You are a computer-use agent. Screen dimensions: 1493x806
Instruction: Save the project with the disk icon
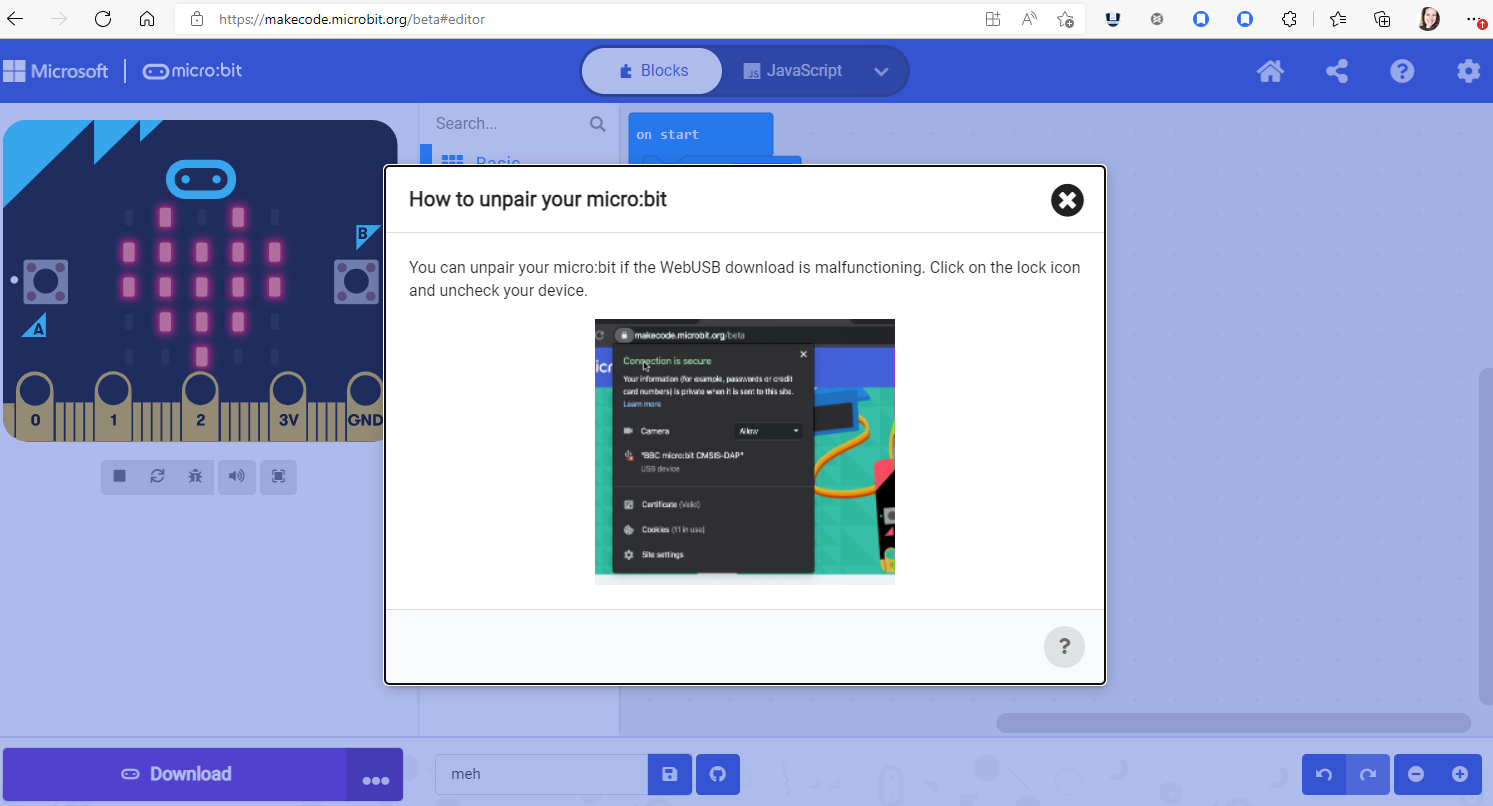pos(669,774)
